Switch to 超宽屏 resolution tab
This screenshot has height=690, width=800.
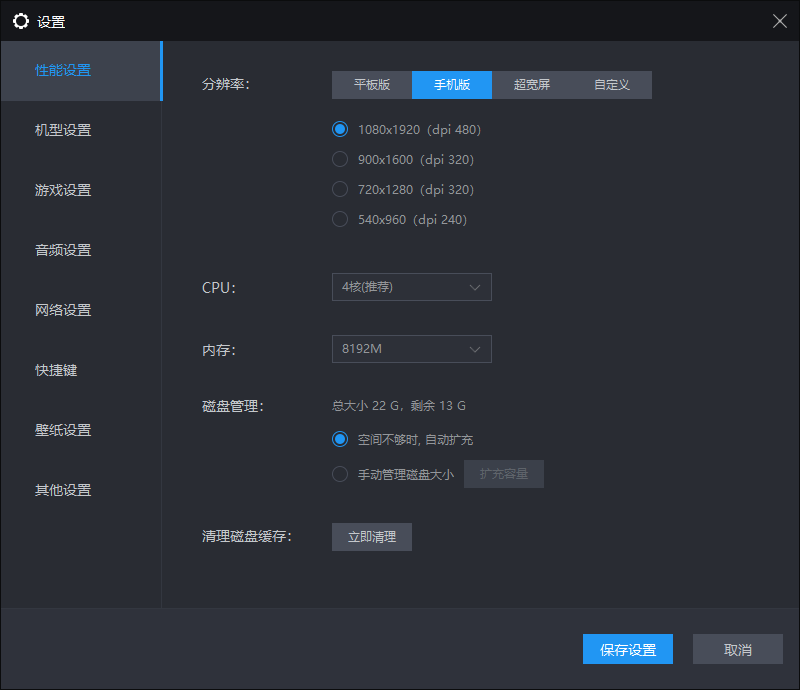532,85
